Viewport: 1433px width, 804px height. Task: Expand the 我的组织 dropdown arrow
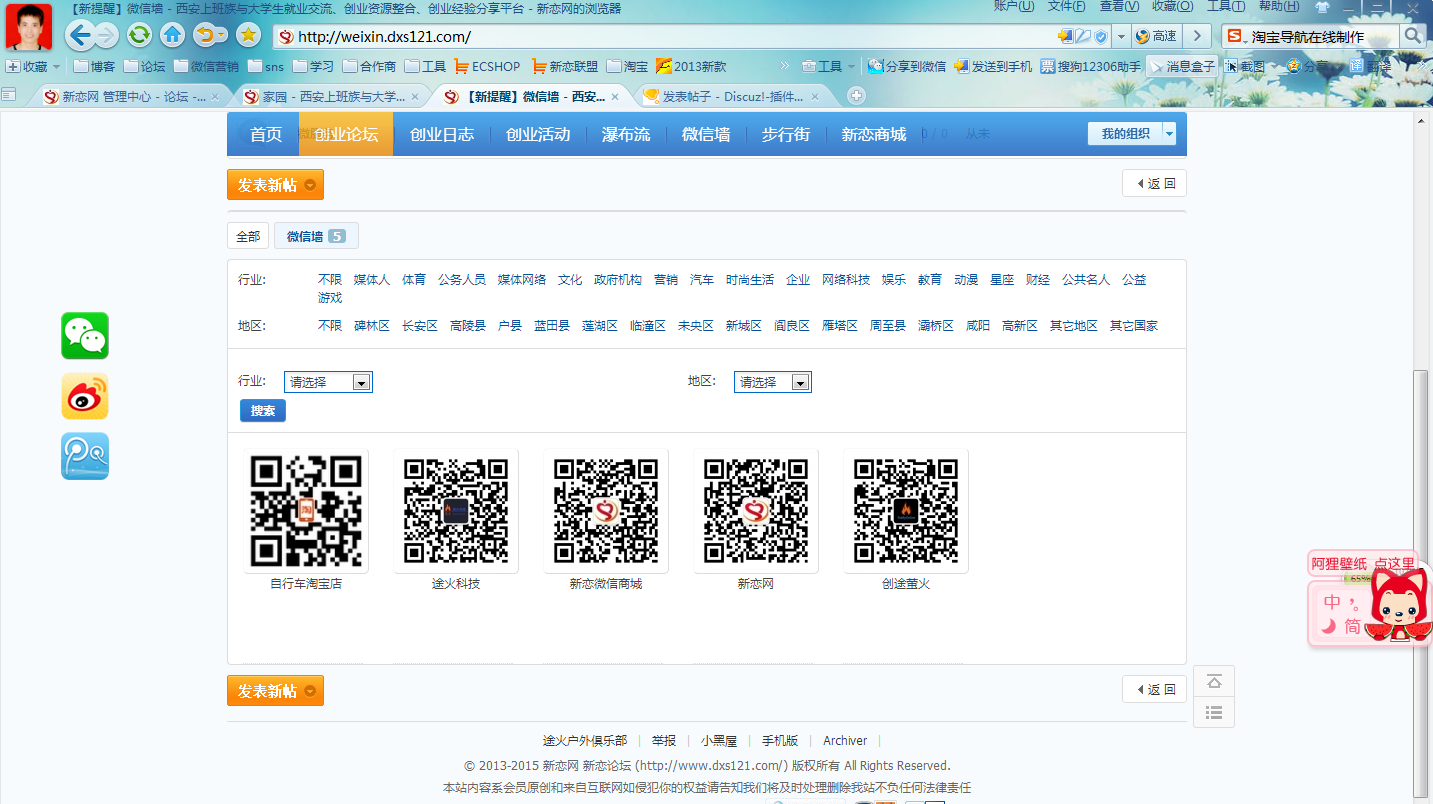[1168, 131]
